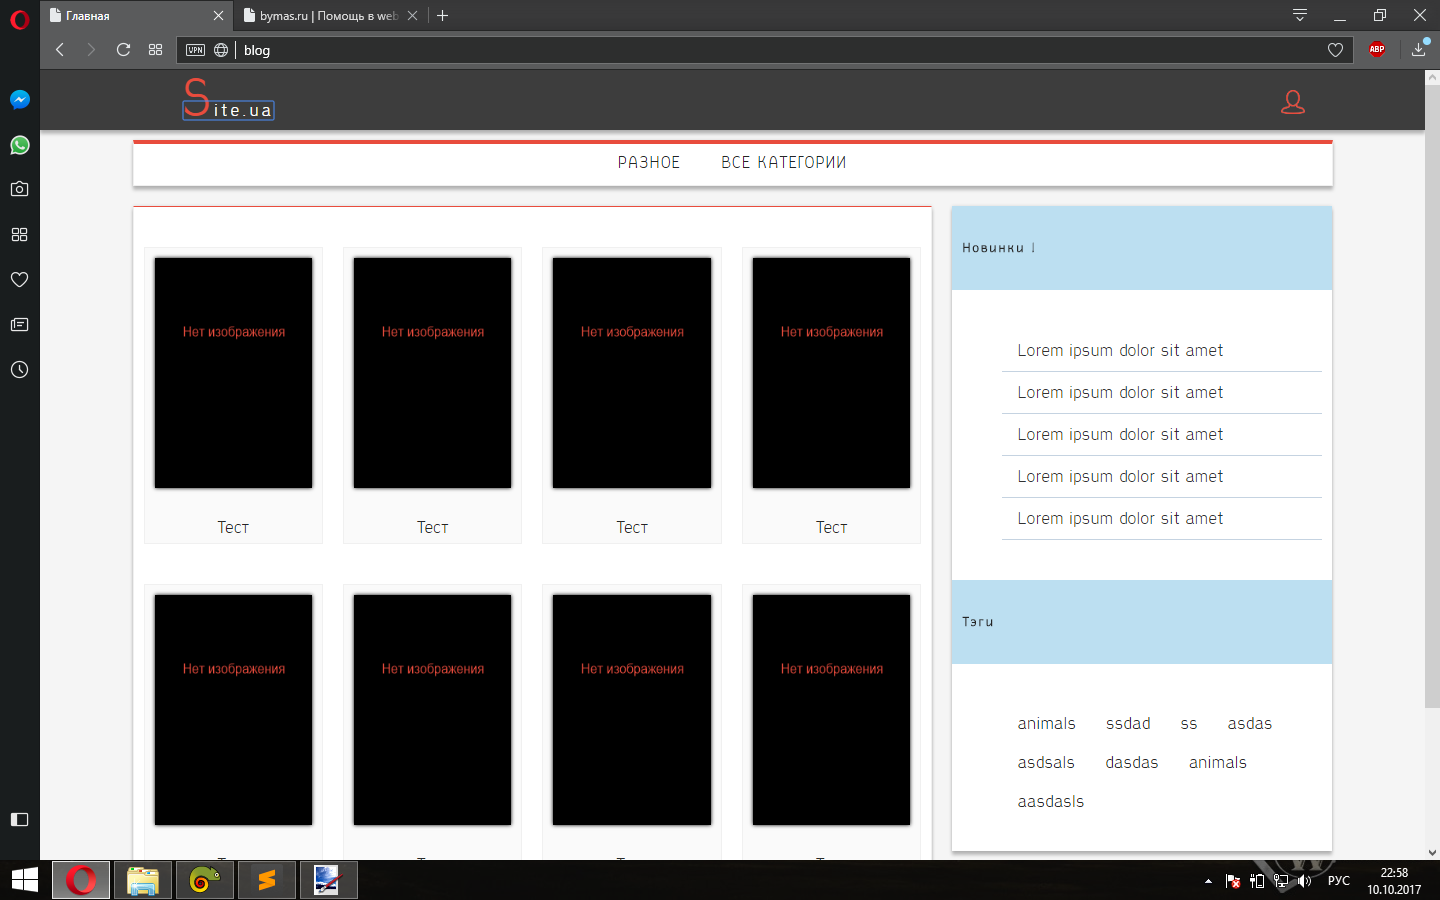Click the user profile icon in header

tap(1293, 102)
